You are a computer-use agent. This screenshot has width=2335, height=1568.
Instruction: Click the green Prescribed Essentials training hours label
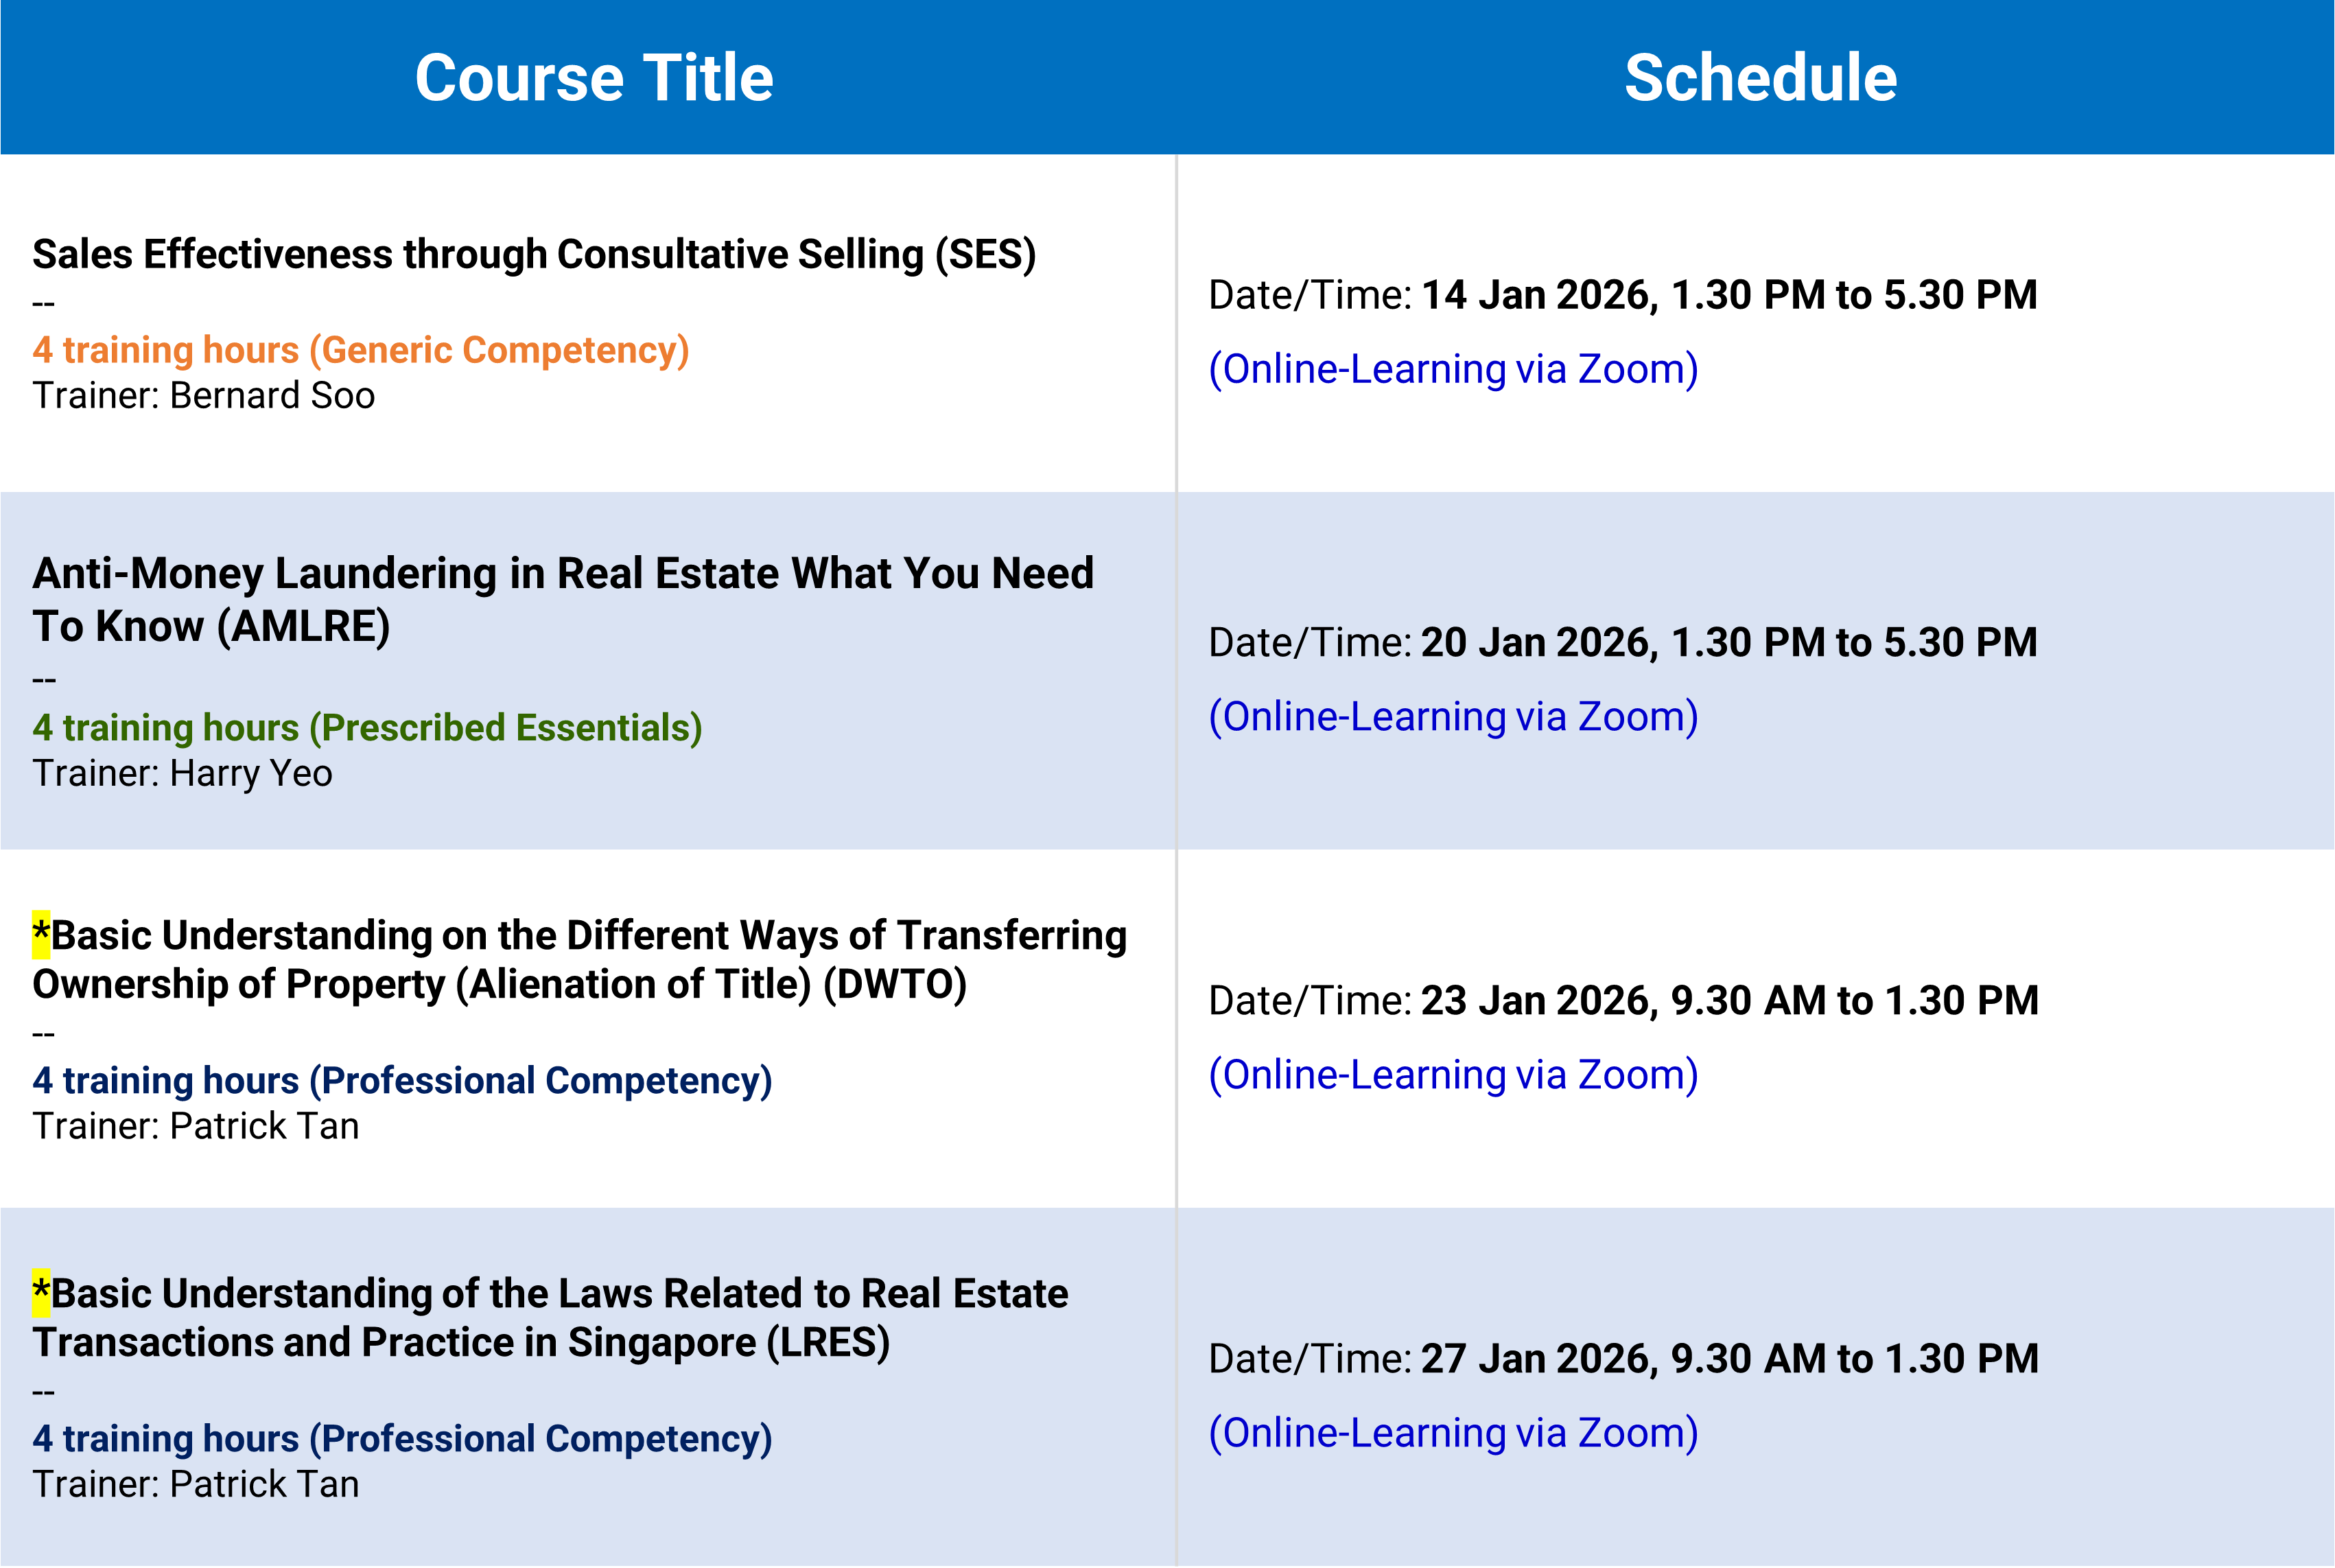click(x=367, y=728)
